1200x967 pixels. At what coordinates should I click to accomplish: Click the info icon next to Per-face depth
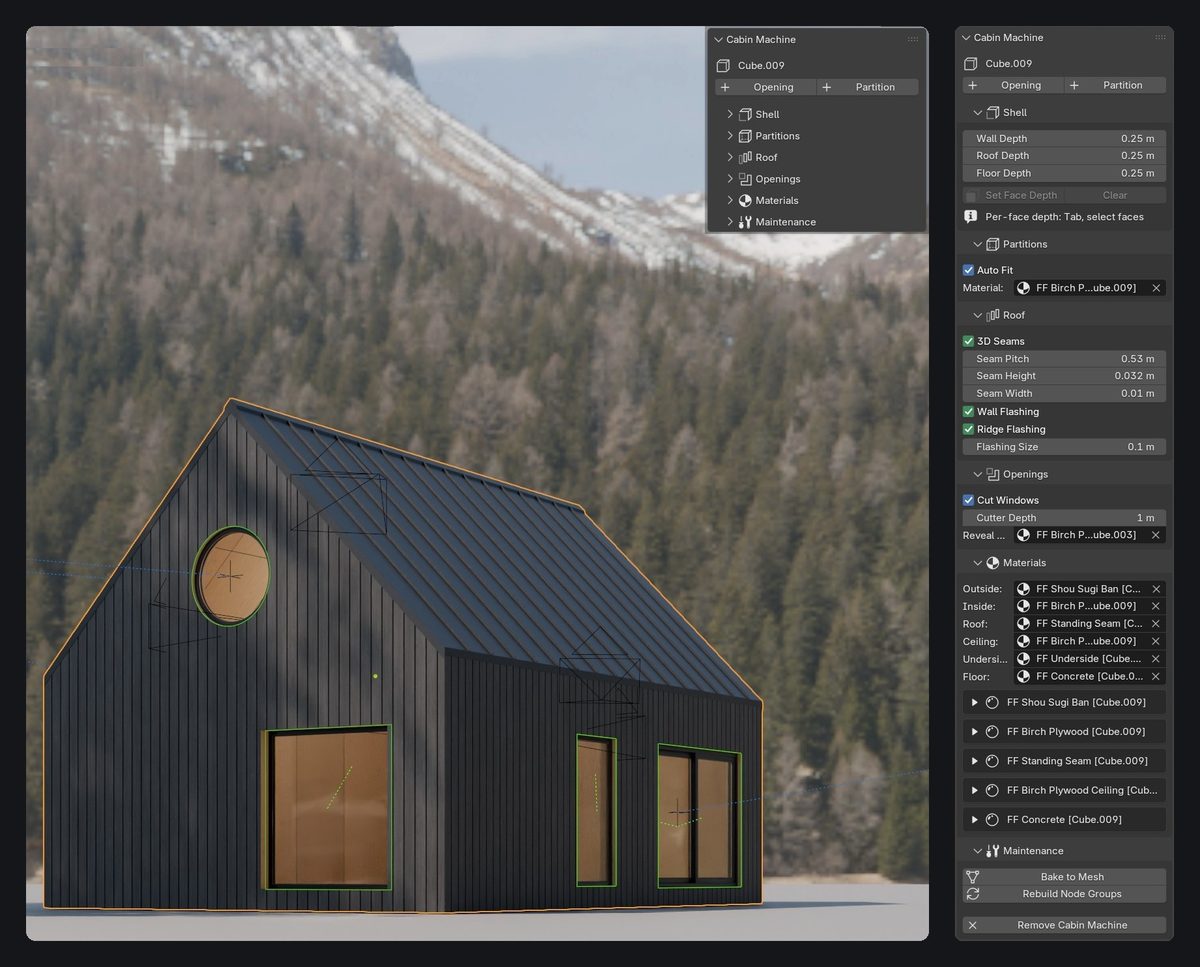[970, 217]
